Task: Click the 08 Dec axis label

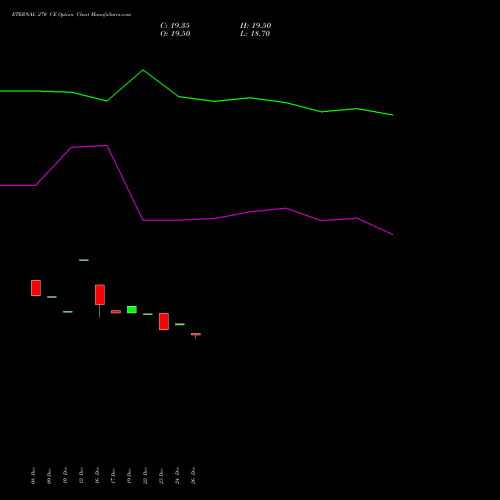Action: tap(33, 476)
